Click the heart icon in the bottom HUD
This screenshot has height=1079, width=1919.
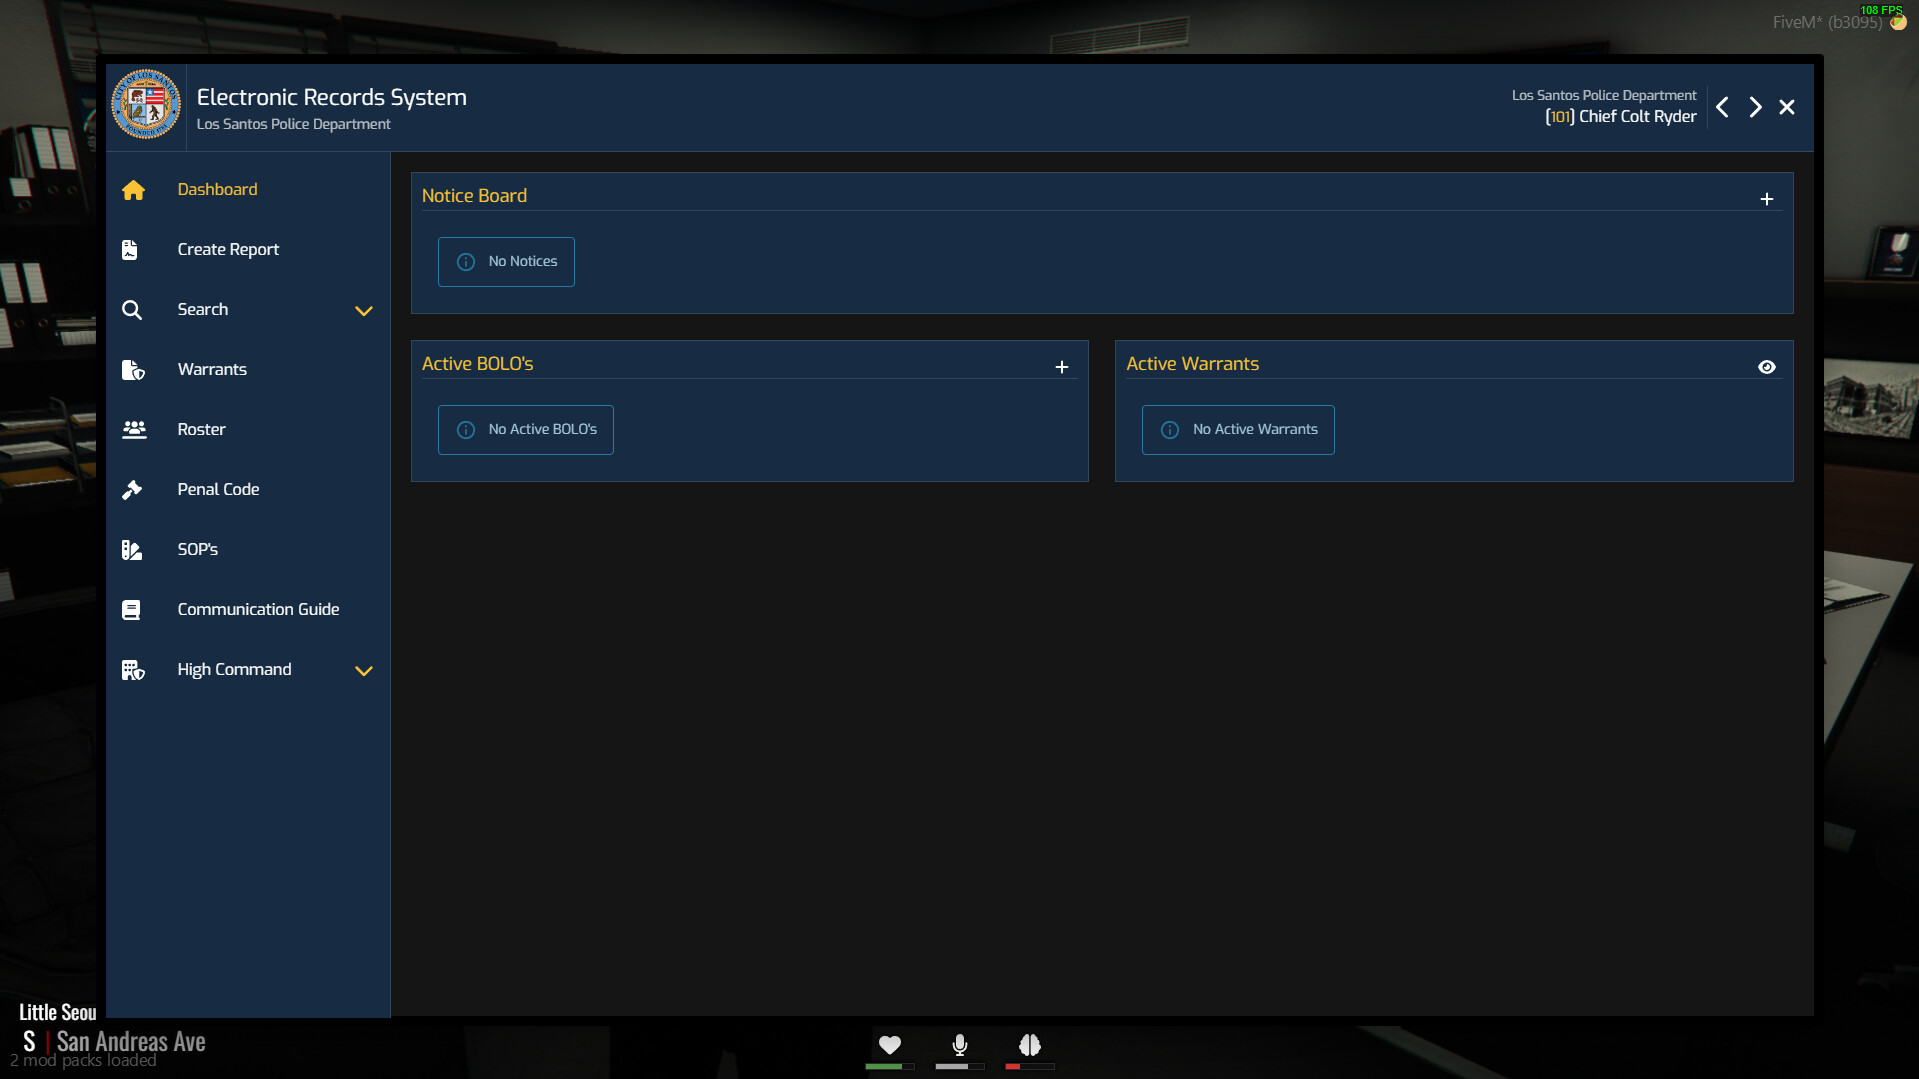click(x=889, y=1046)
